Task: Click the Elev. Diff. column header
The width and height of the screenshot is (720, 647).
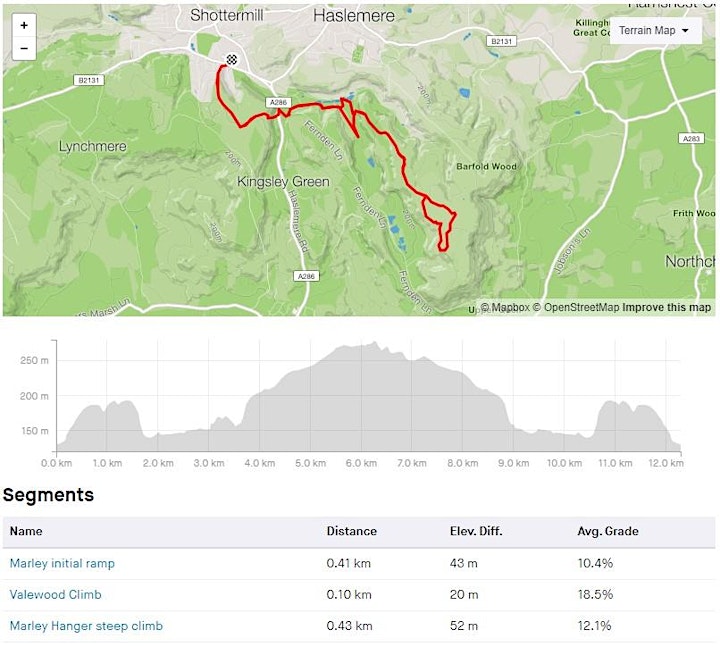Action: click(x=476, y=531)
